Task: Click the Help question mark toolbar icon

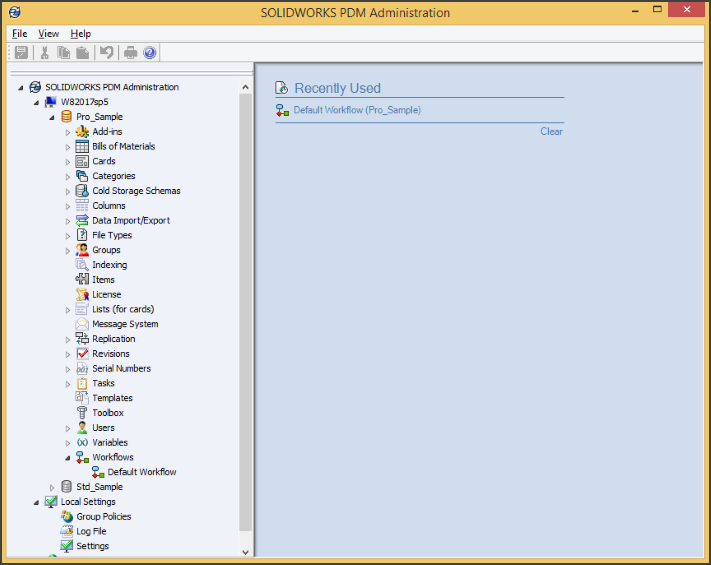Action: (x=150, y=53)
